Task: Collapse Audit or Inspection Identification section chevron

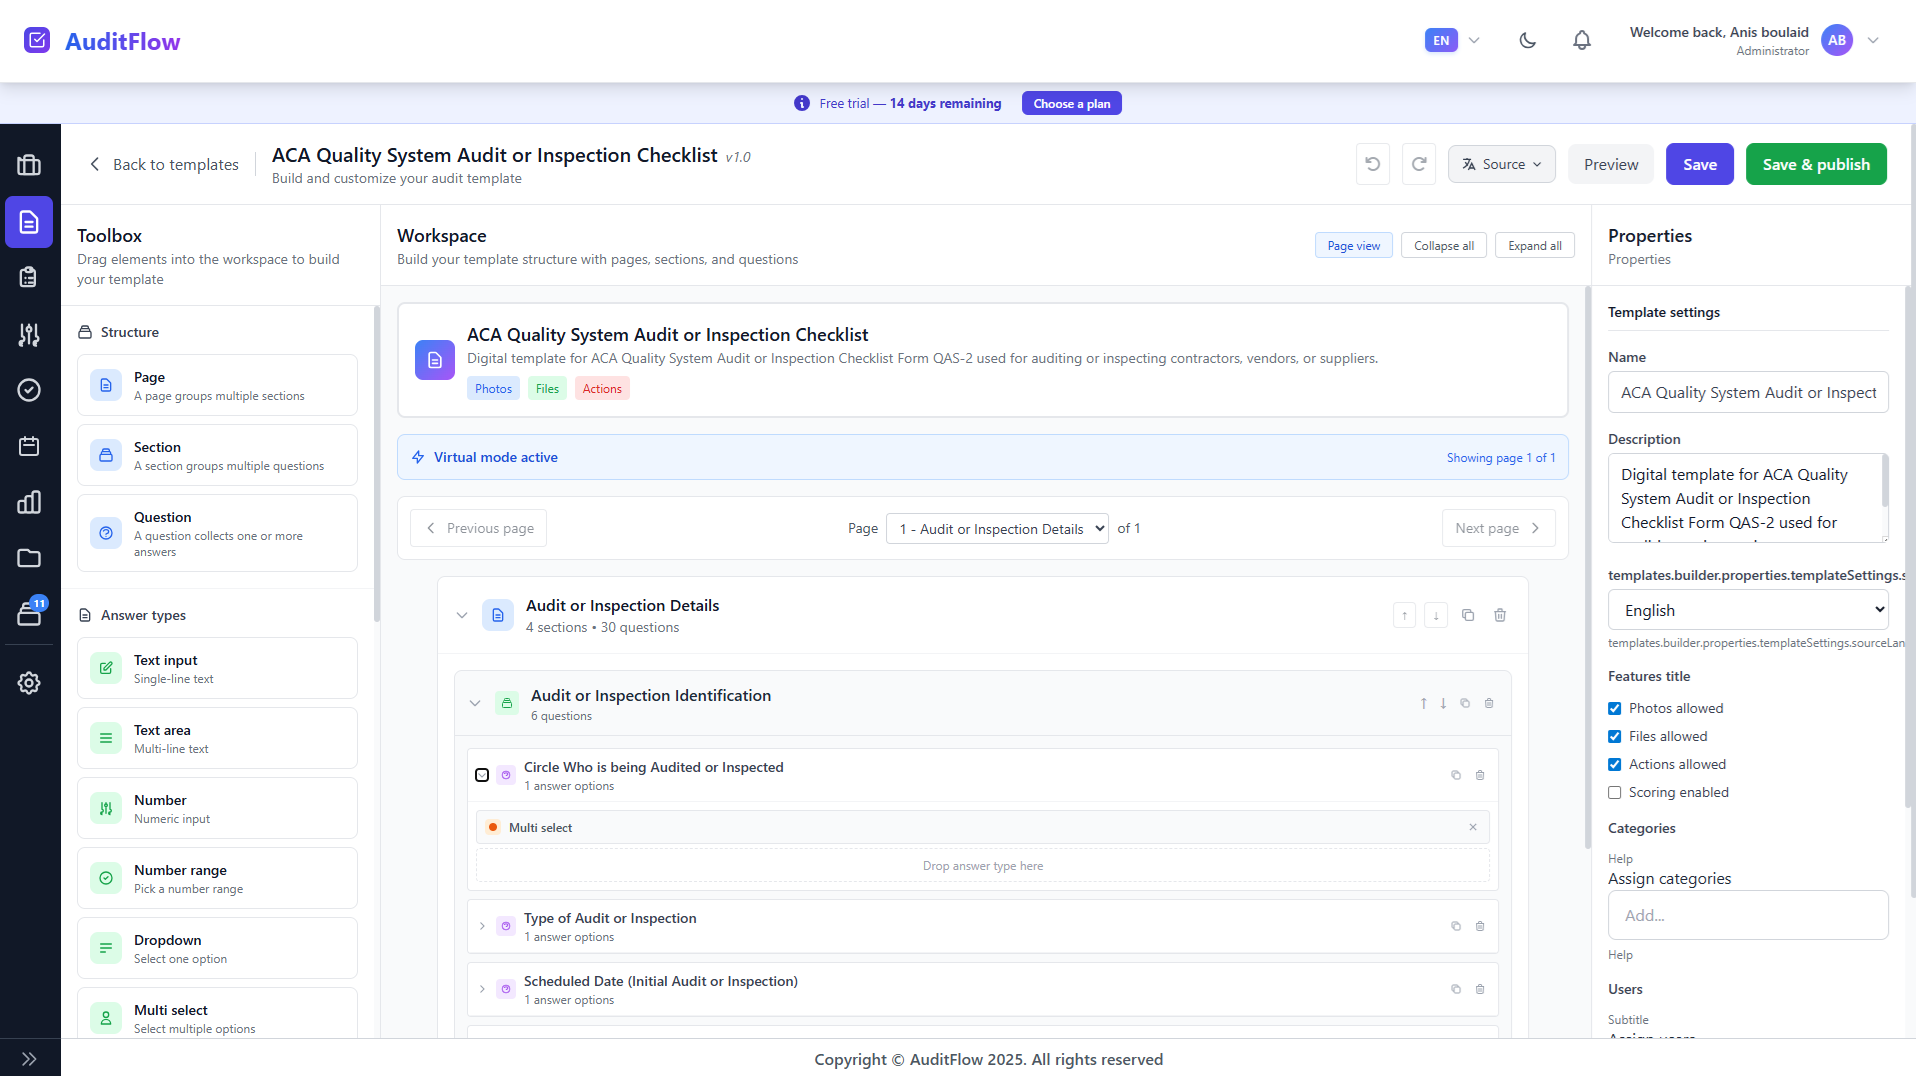Action: point(475,704)
